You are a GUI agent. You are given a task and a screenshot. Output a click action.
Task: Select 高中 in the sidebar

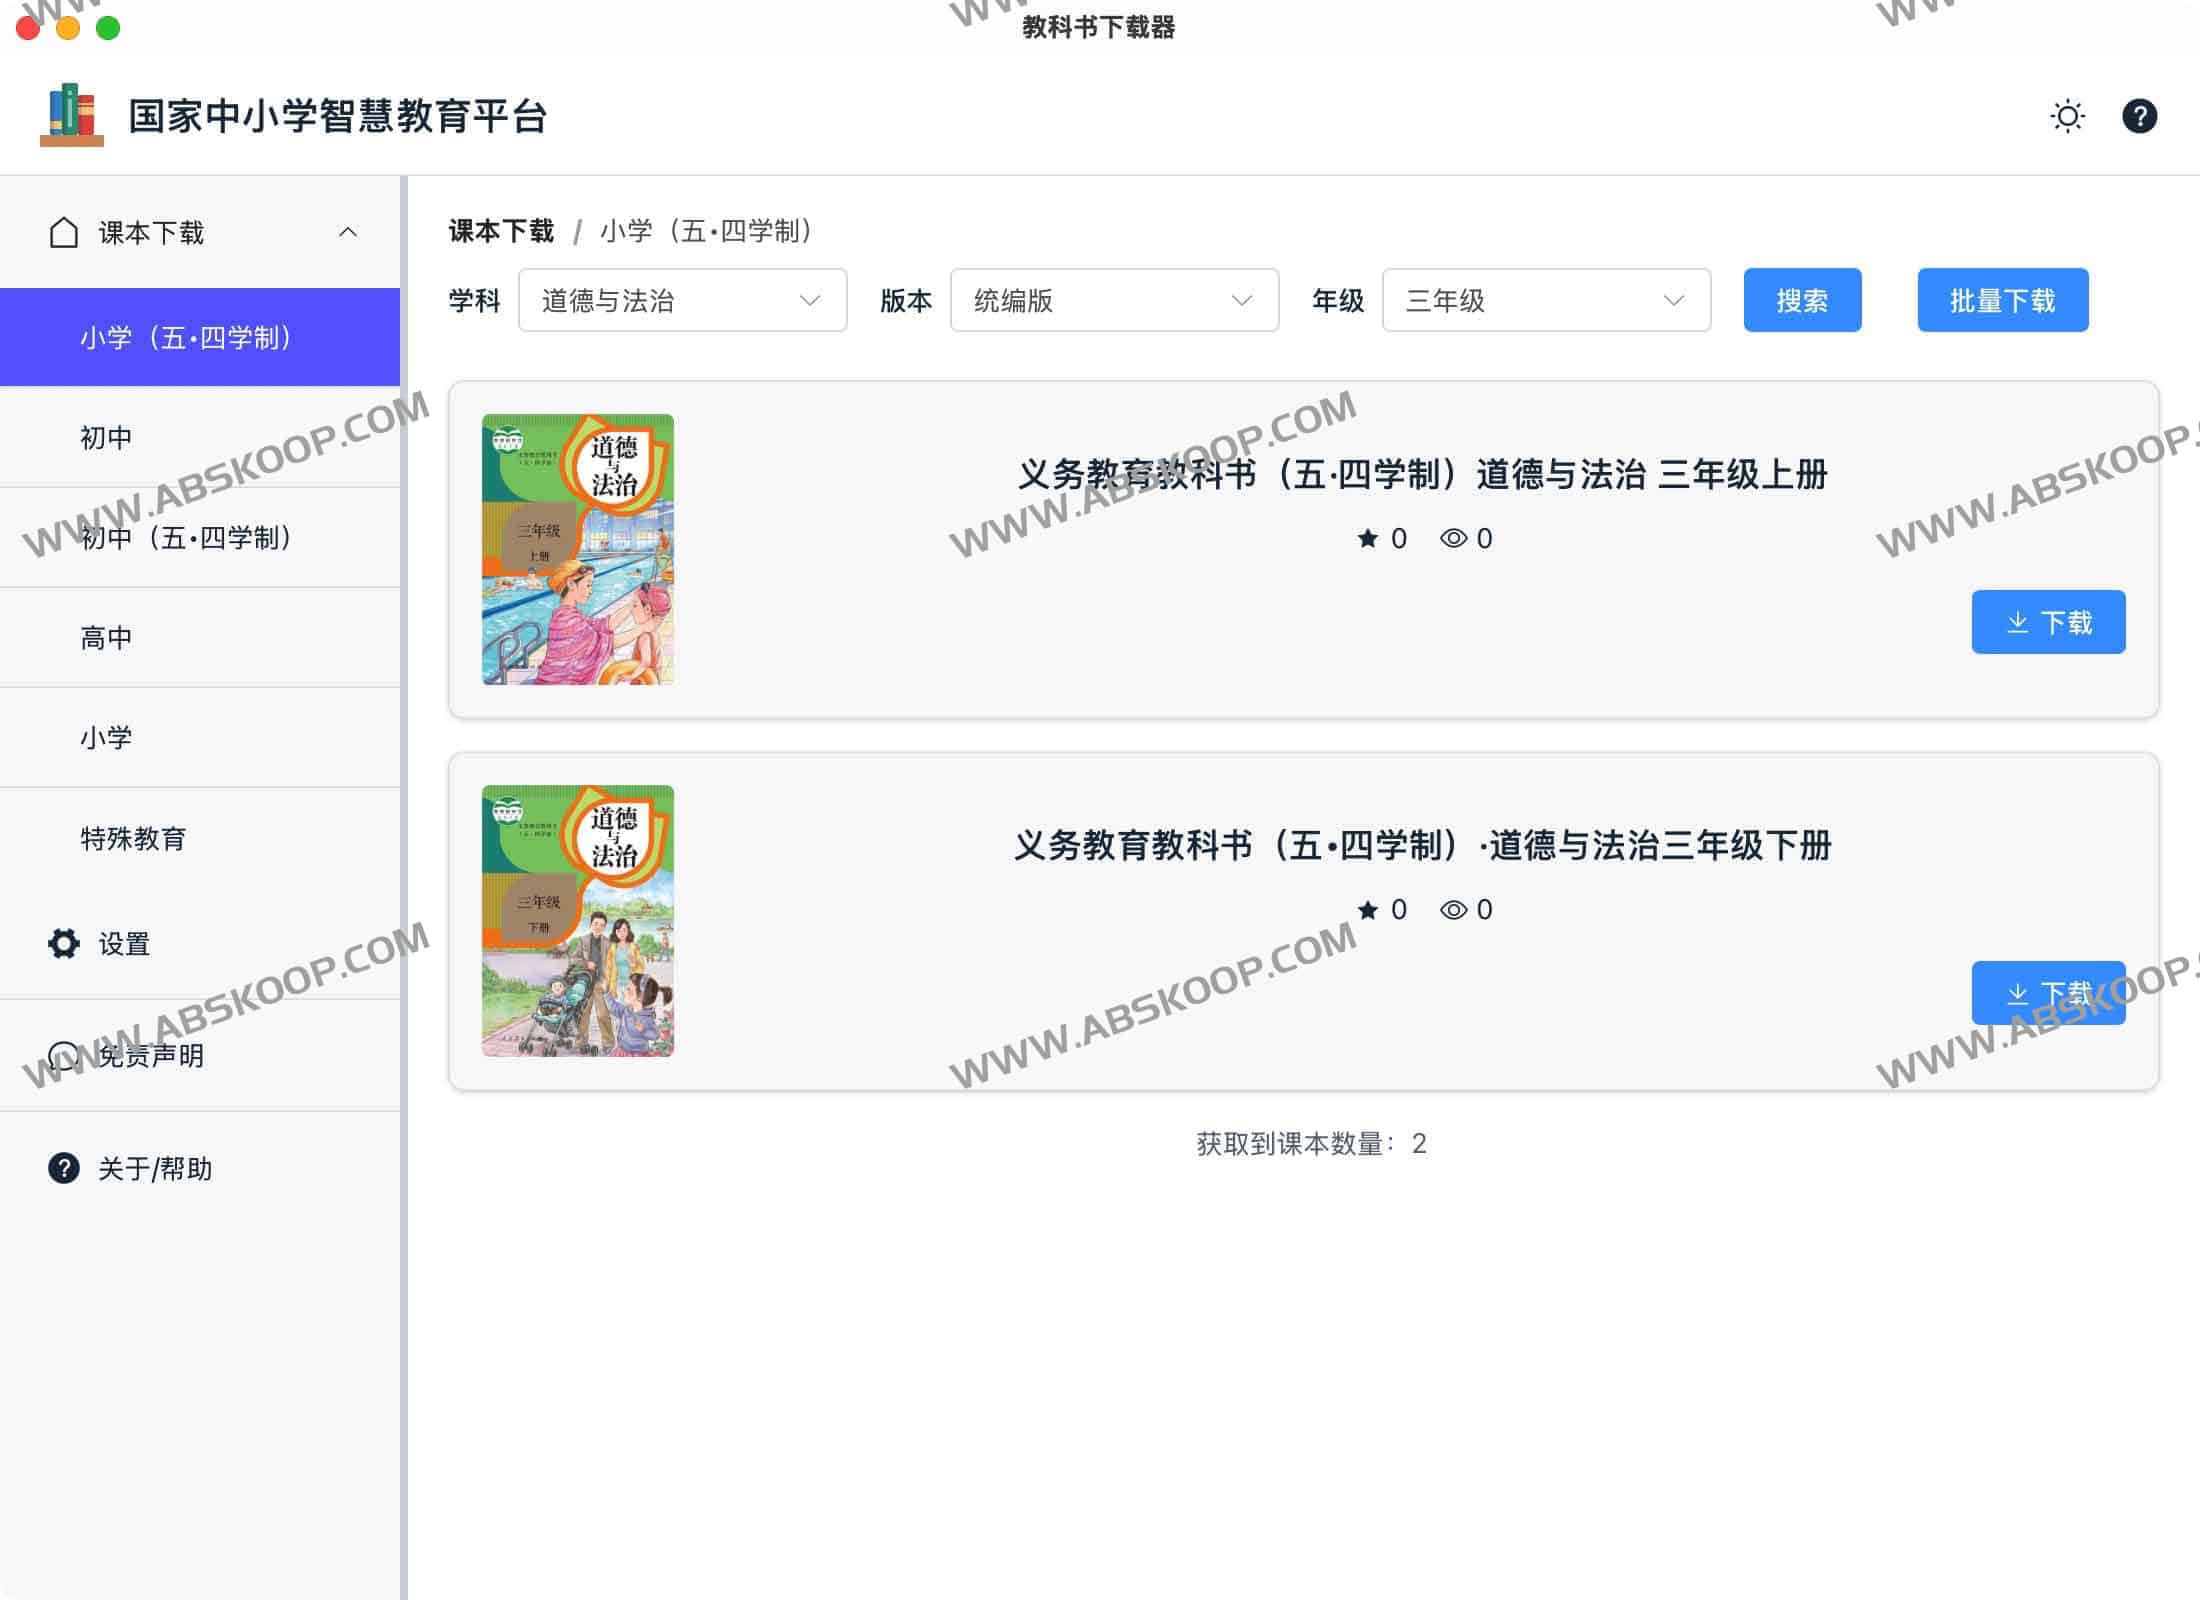tap(106, 637)
